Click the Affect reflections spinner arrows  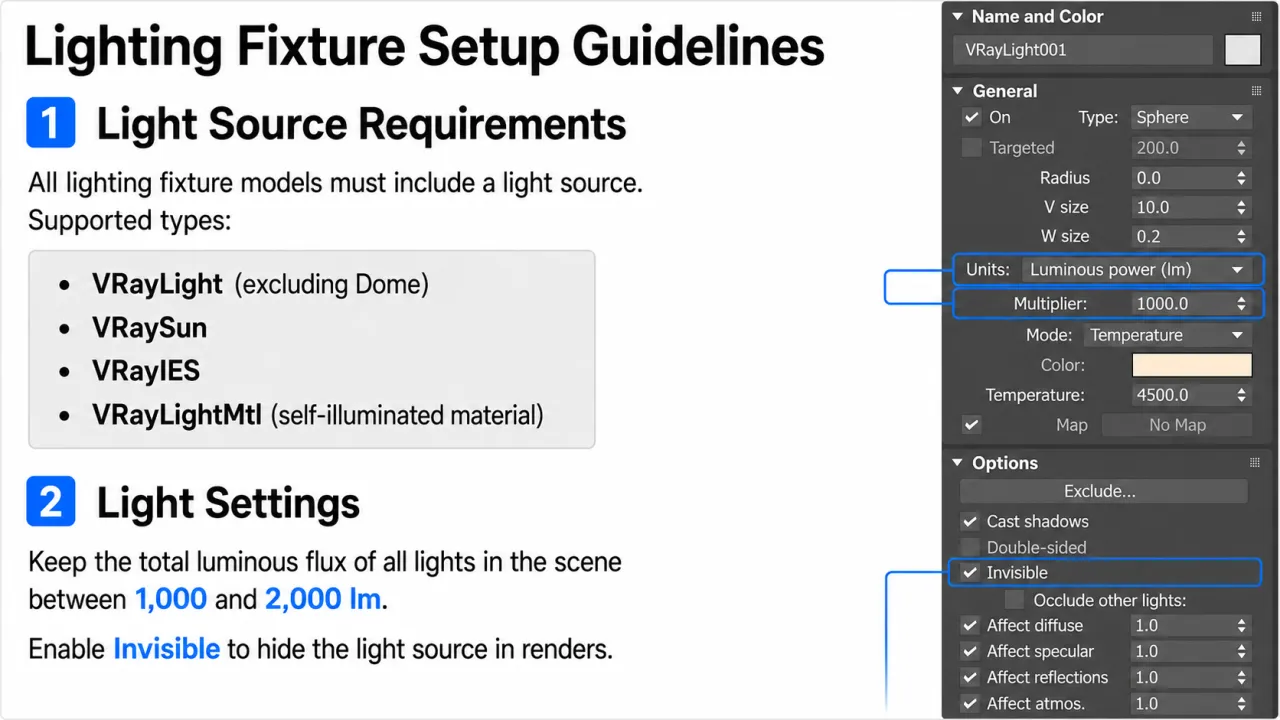tap(1242, 678)
